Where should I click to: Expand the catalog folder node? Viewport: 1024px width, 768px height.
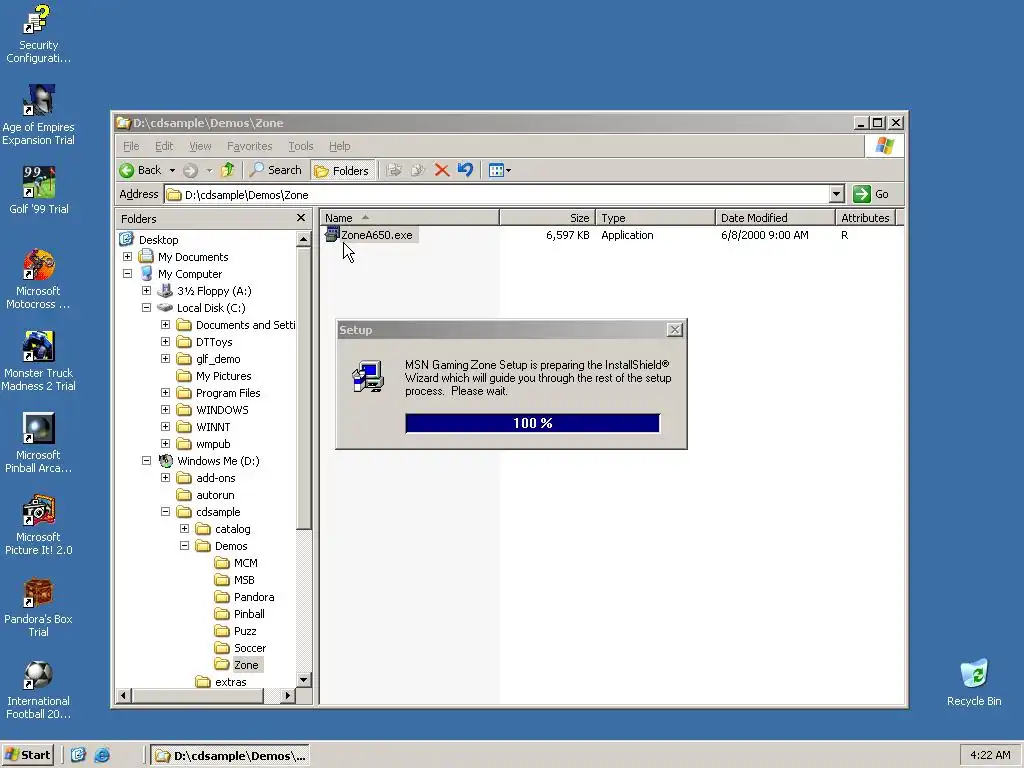[x=185, y=528]
